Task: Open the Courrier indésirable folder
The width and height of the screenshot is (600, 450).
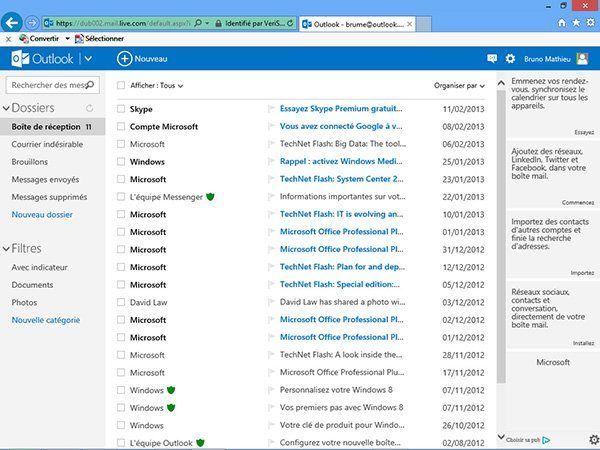Action: tap(46, 145)
